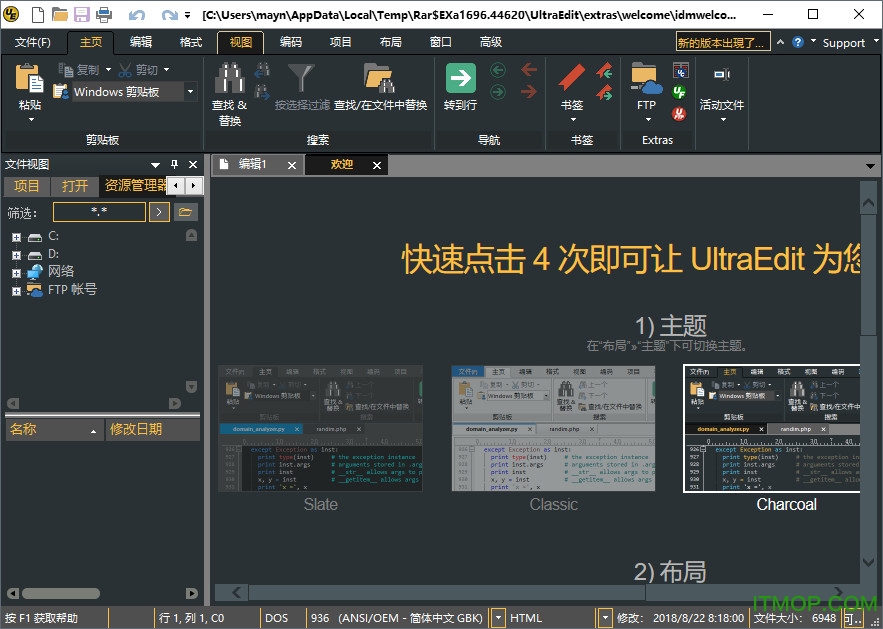Launch the UltraCompare (UC) icon
Image resolution: width=883 pixels, height=629 pixels.
point(681,70)
